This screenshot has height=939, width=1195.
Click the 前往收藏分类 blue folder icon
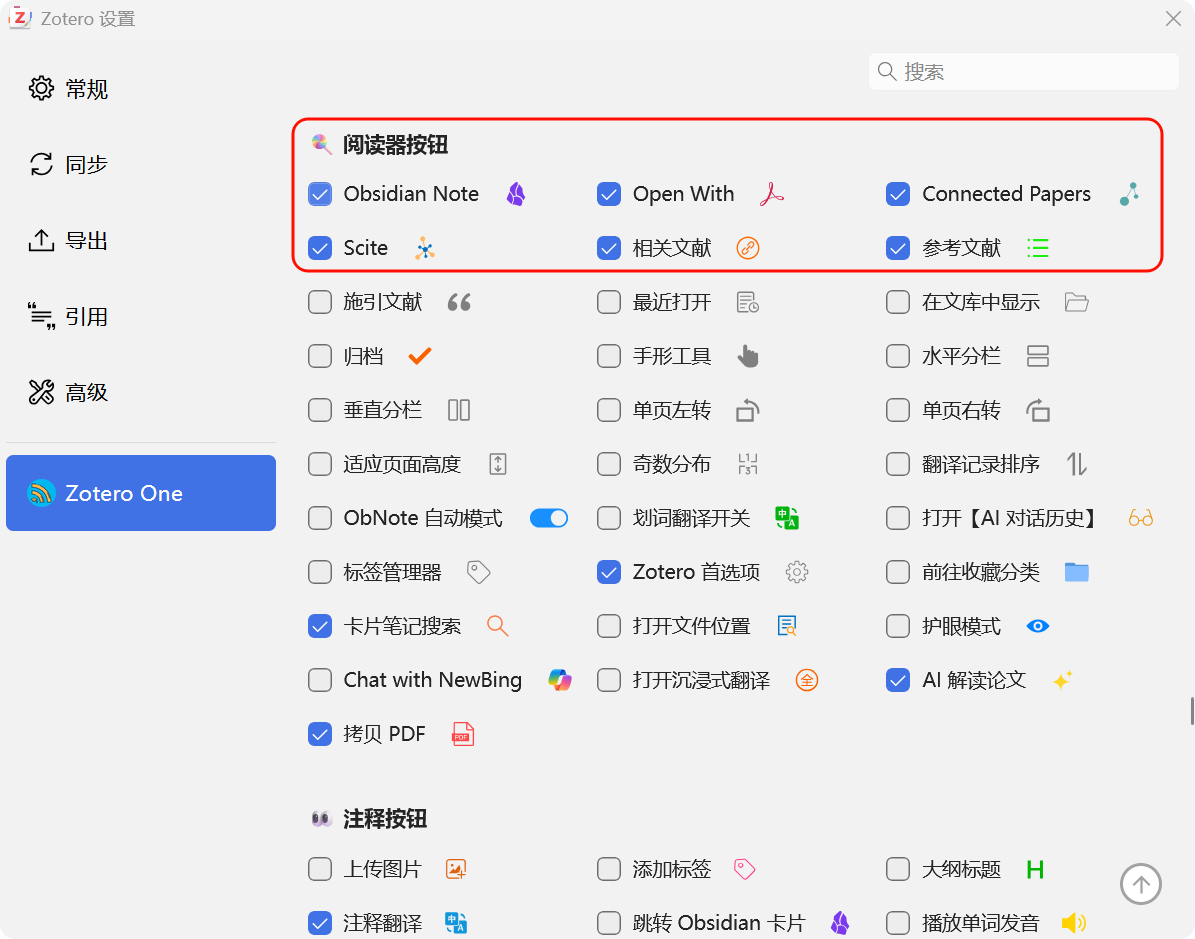[1076, 572]
